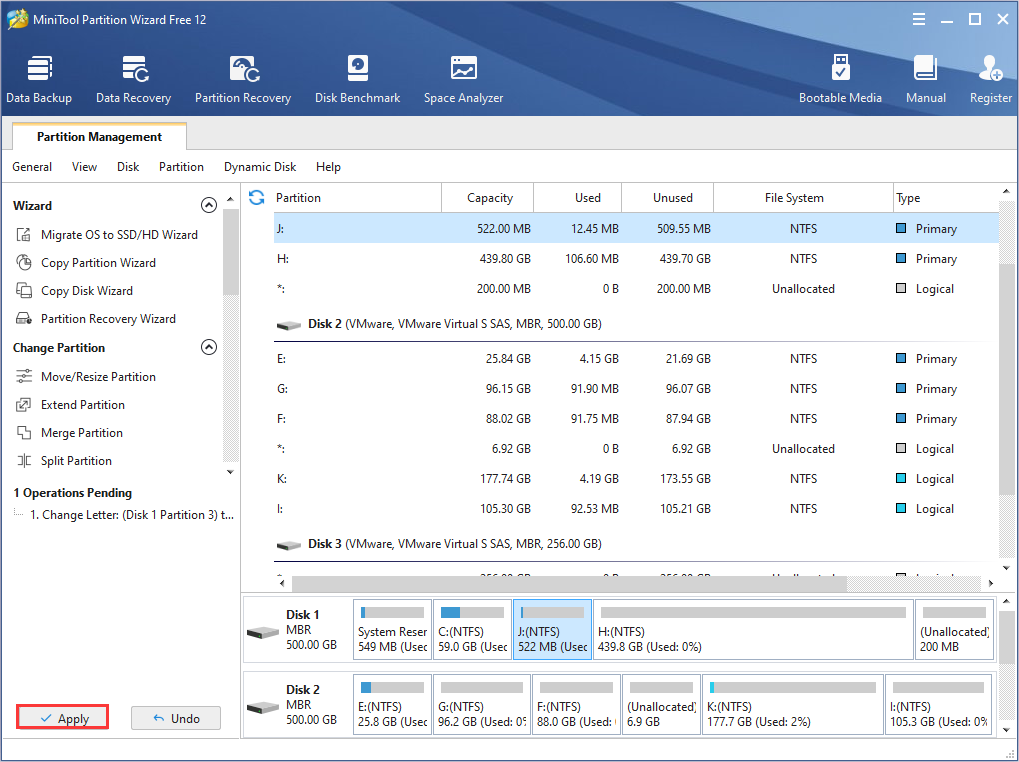The image size is (1019, 762).
Task: Select the C:(NTFS) block in the disk map
Action: pyautogui.click(x=472, y=629)
